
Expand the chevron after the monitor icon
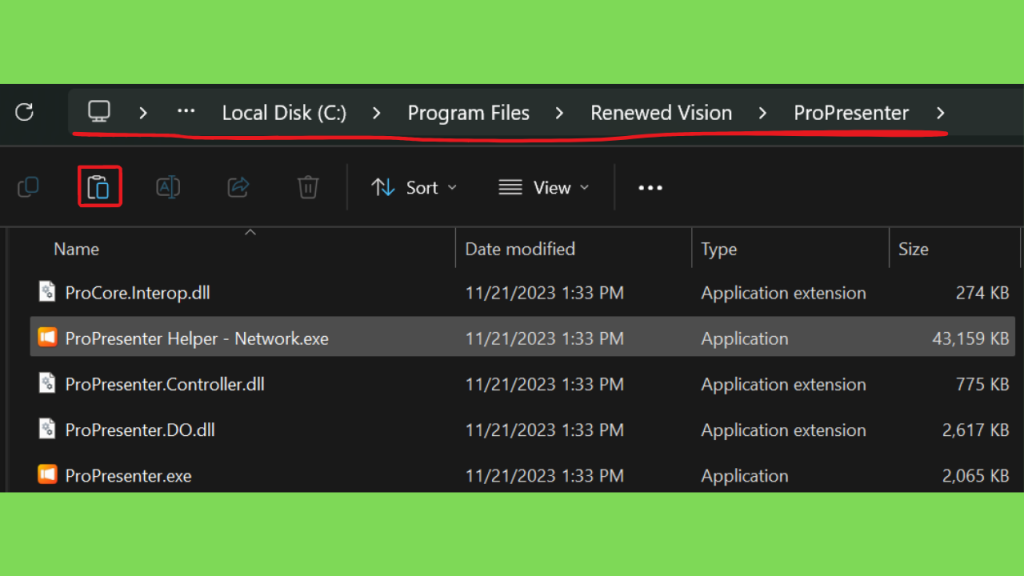pyautogui.click(x=143, y=113)
